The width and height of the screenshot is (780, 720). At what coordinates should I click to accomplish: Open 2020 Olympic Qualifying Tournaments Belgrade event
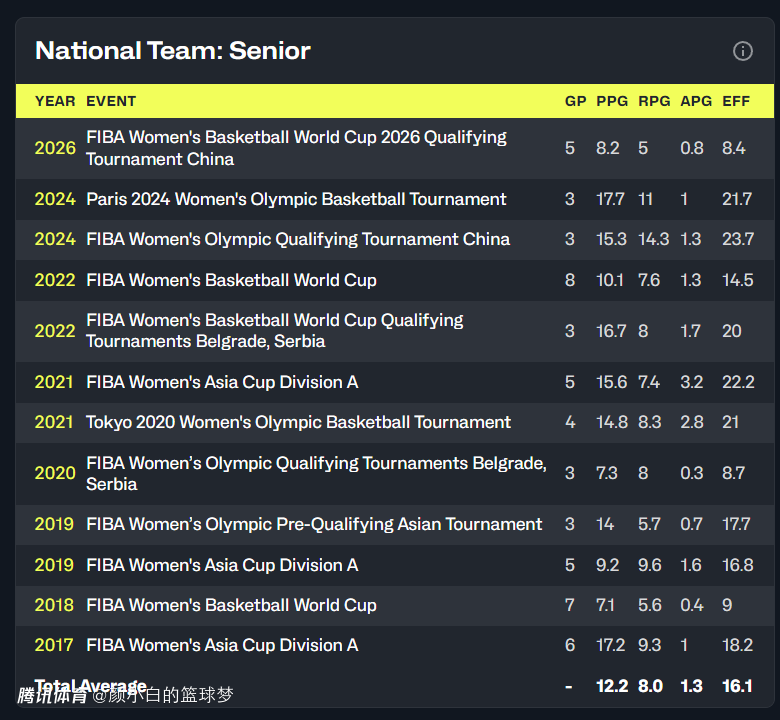click(x=316, y=473)
